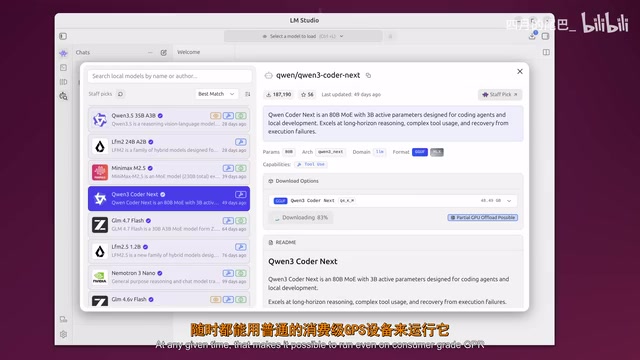640x360 pixels.
Task: Expand the Qwen3 Coder Next Q4_K_M download option
Action: coord(393,200)
